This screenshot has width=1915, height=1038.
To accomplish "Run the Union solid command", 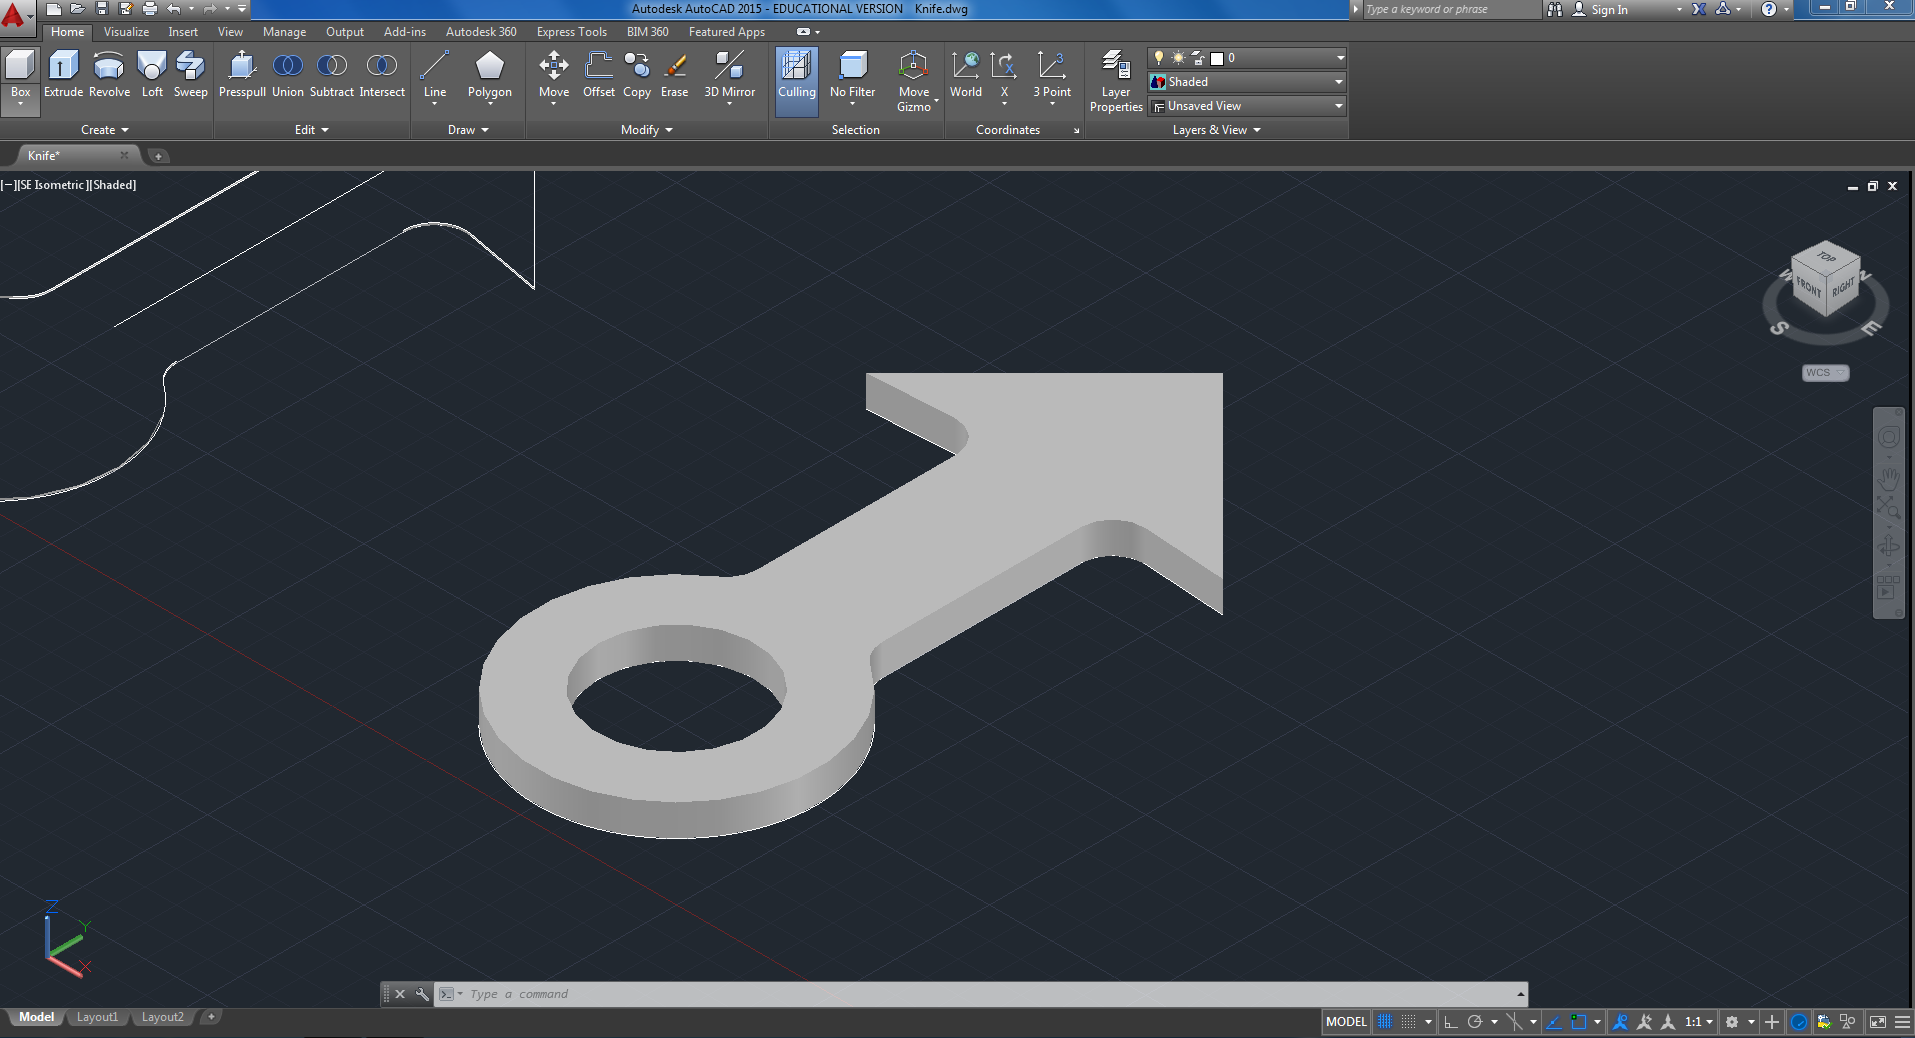I will click(x=288, y=74).
